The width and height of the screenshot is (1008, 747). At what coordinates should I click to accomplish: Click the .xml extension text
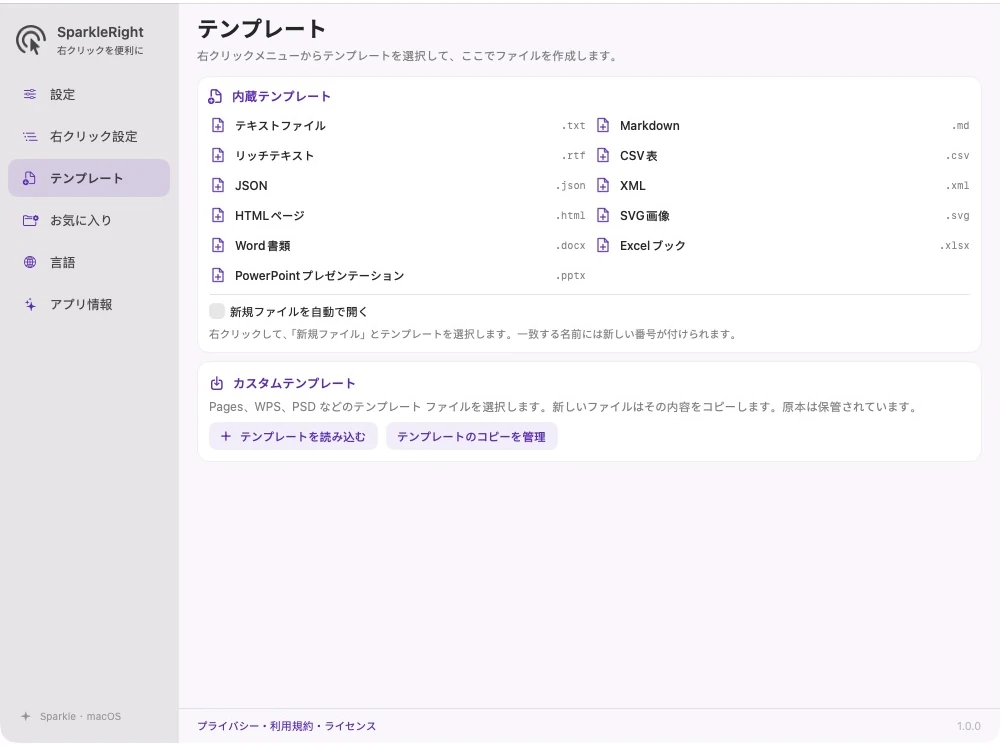[x=957, y=186]
